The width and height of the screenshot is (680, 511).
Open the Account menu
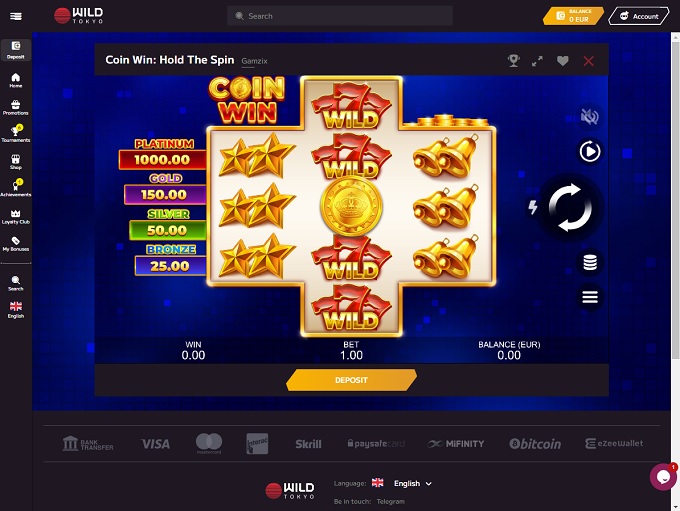click(639, 16)
